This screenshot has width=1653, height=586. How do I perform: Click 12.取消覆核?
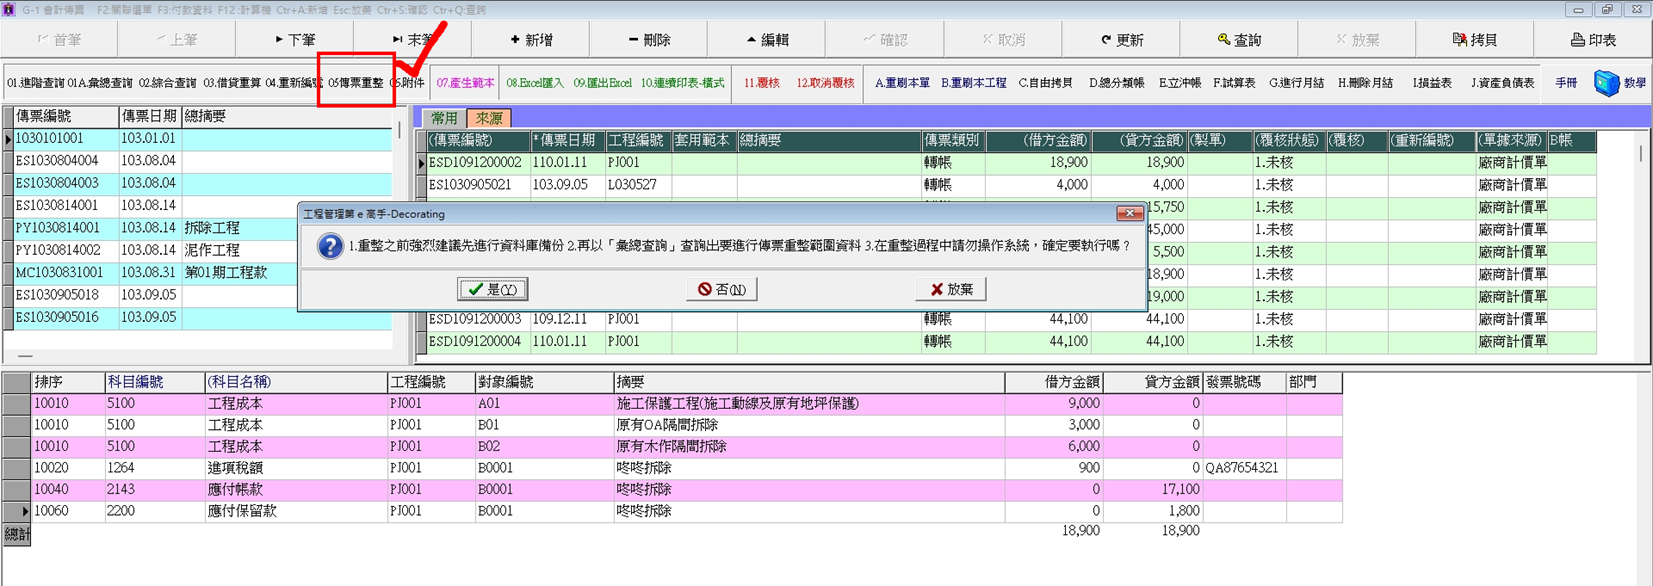click(x=825, y=83)
